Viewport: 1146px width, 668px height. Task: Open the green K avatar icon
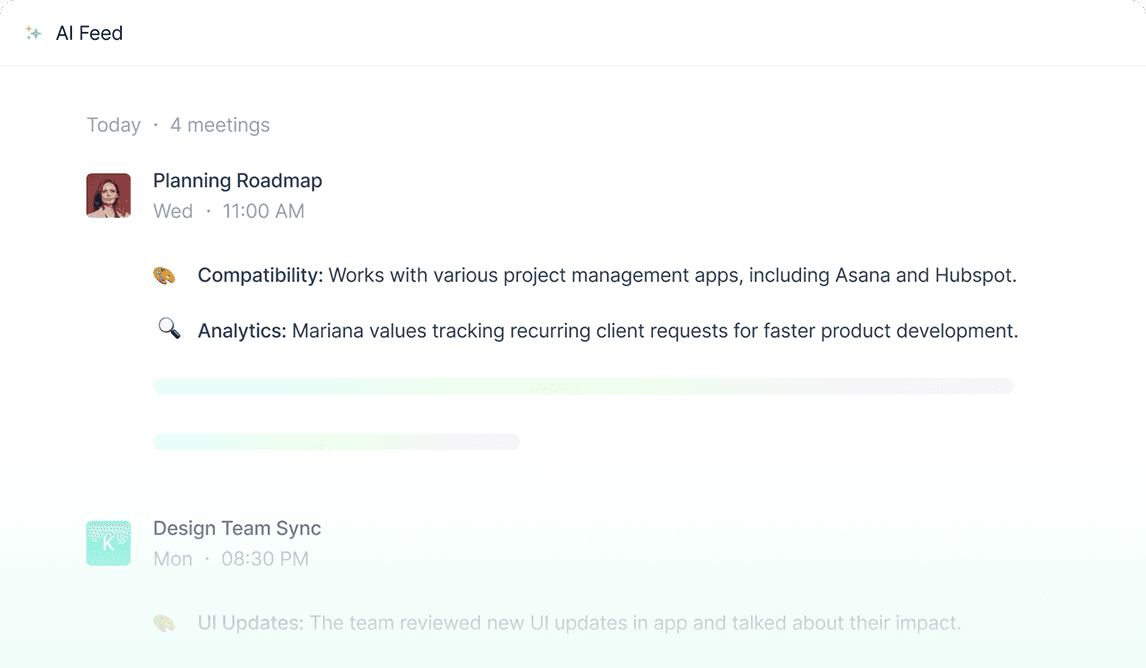(x=108, y=543)
